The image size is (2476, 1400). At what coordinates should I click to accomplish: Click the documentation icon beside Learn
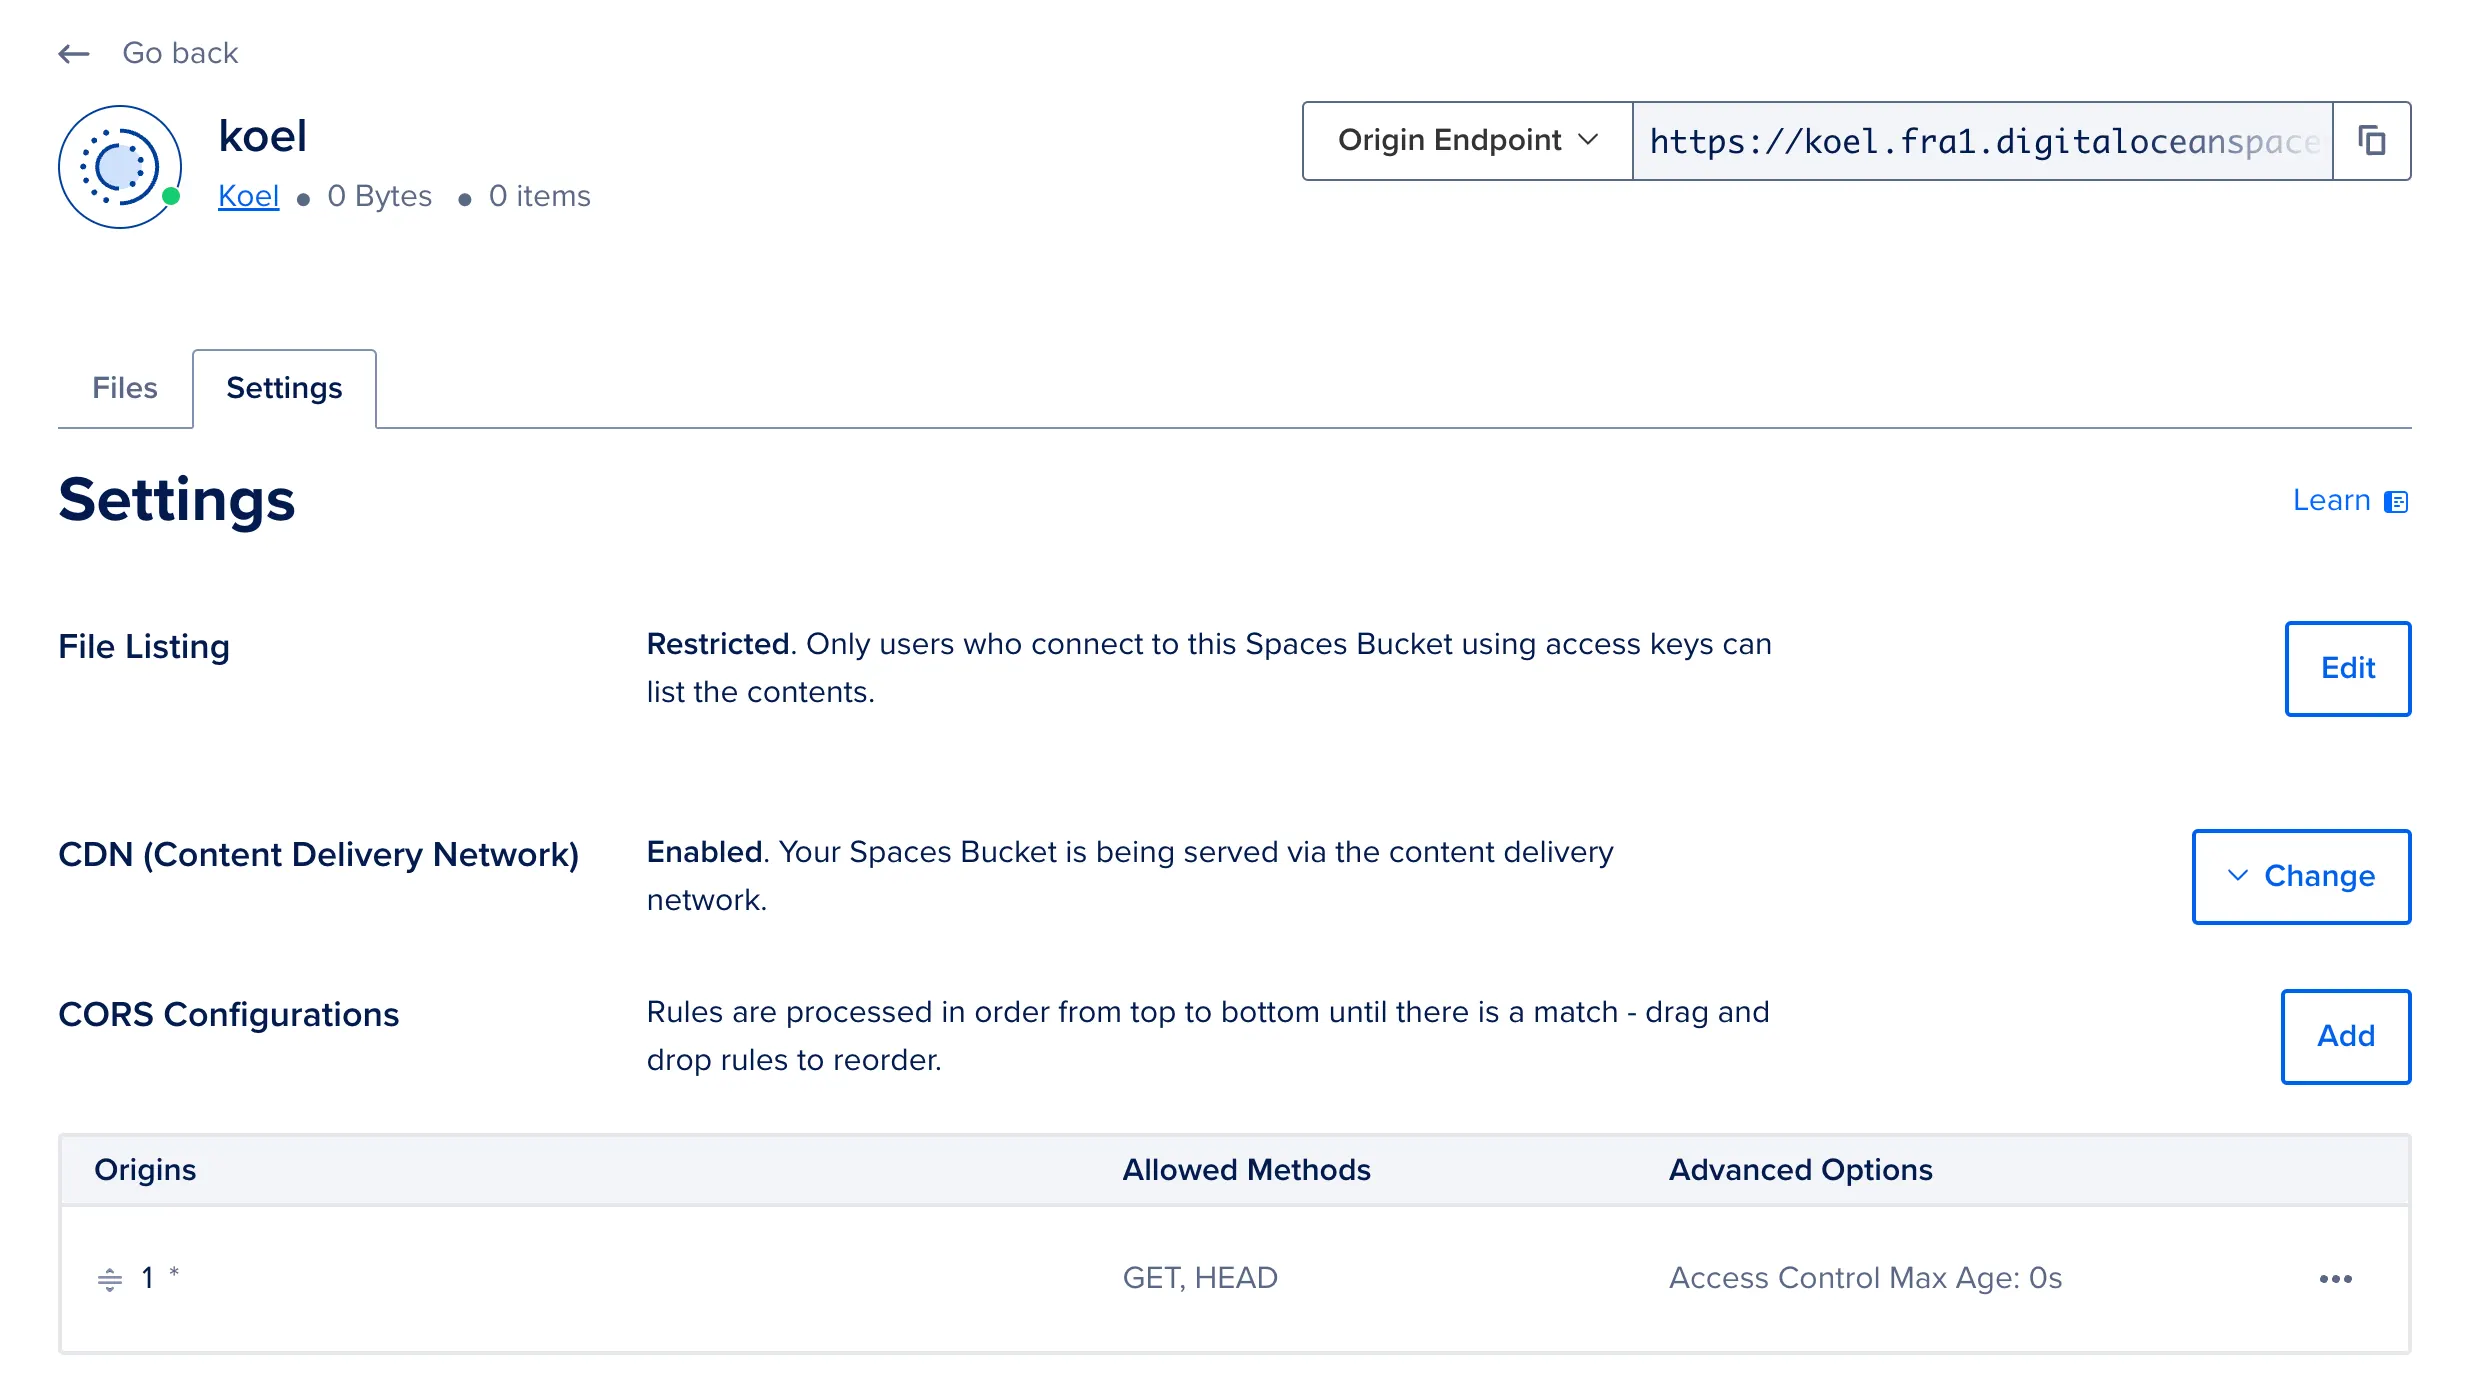tap(2396, 502)
